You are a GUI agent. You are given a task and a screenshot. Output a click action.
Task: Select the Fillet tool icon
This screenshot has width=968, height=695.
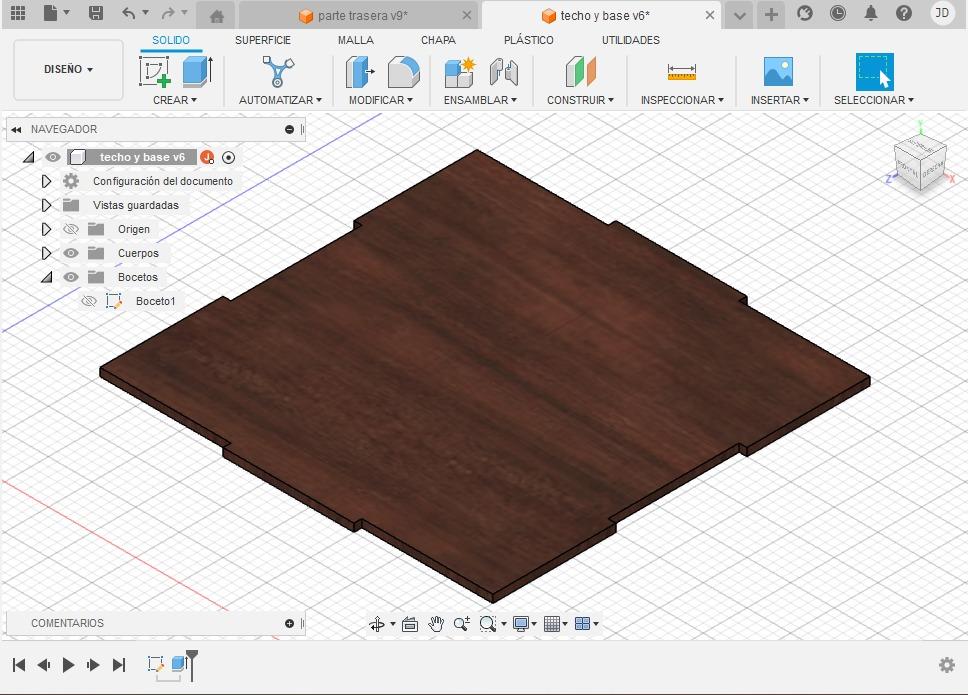404,71
